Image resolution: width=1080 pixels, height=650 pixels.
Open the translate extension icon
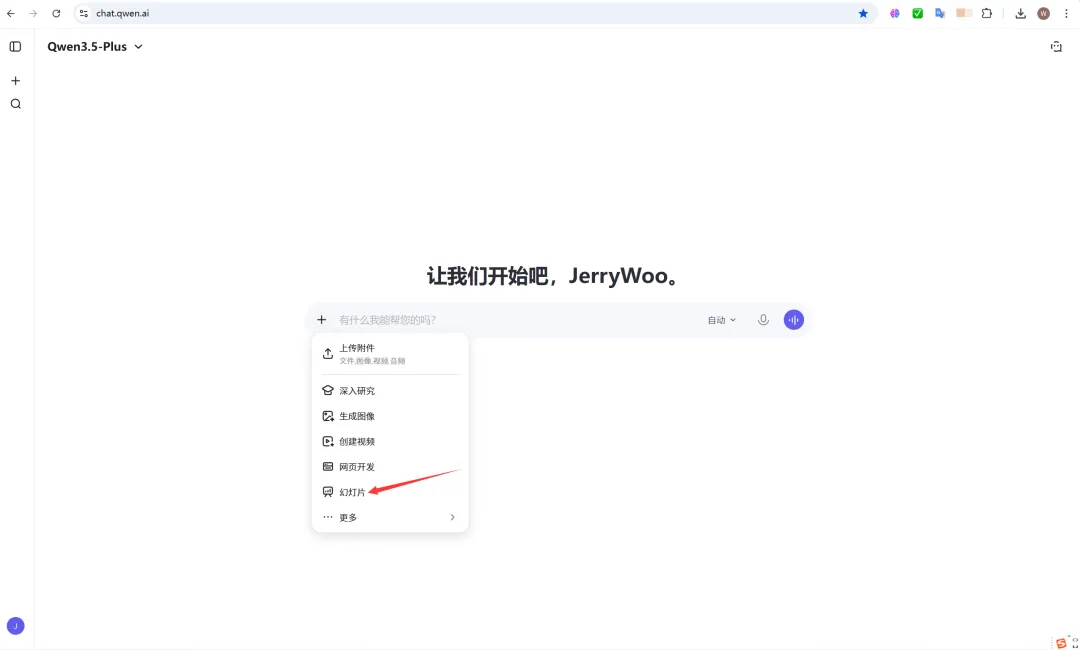tap(940, 13)
